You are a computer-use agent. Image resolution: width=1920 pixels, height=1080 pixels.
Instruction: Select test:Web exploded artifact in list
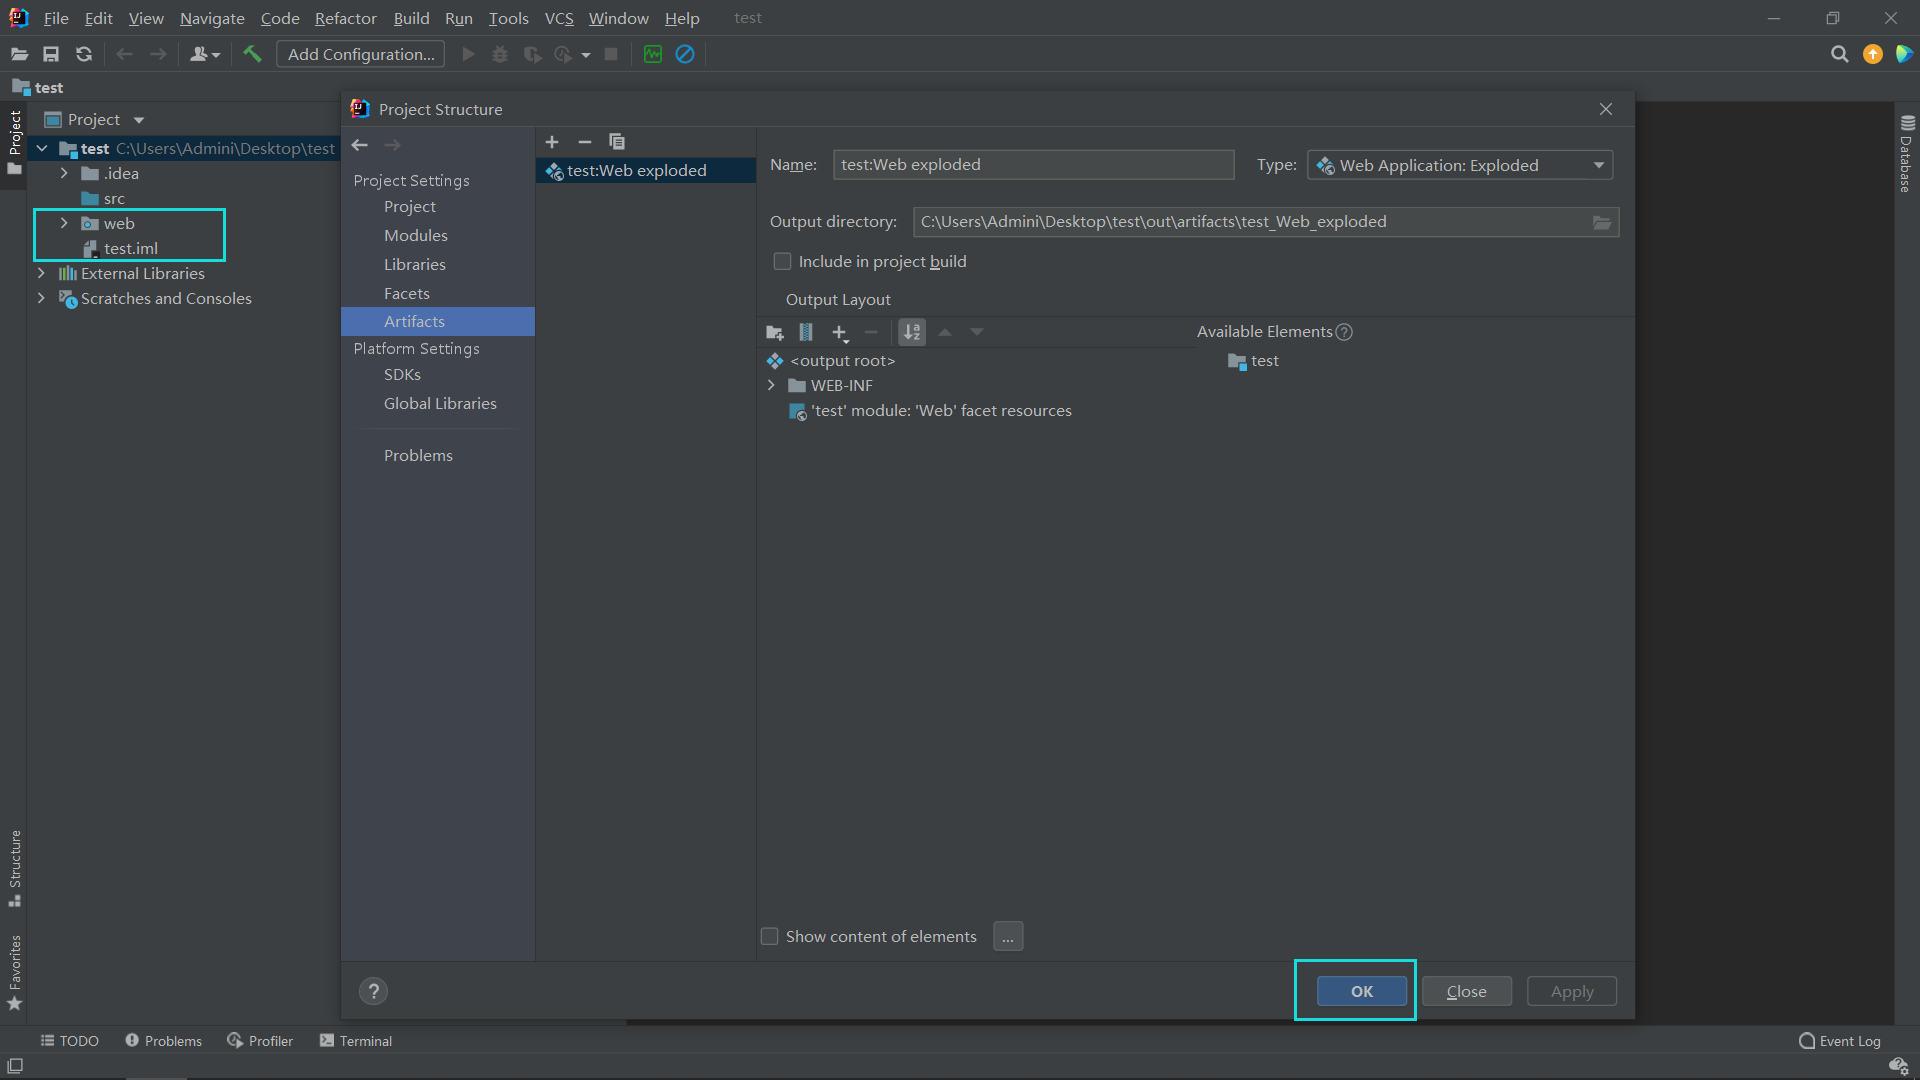click(646, 171)
